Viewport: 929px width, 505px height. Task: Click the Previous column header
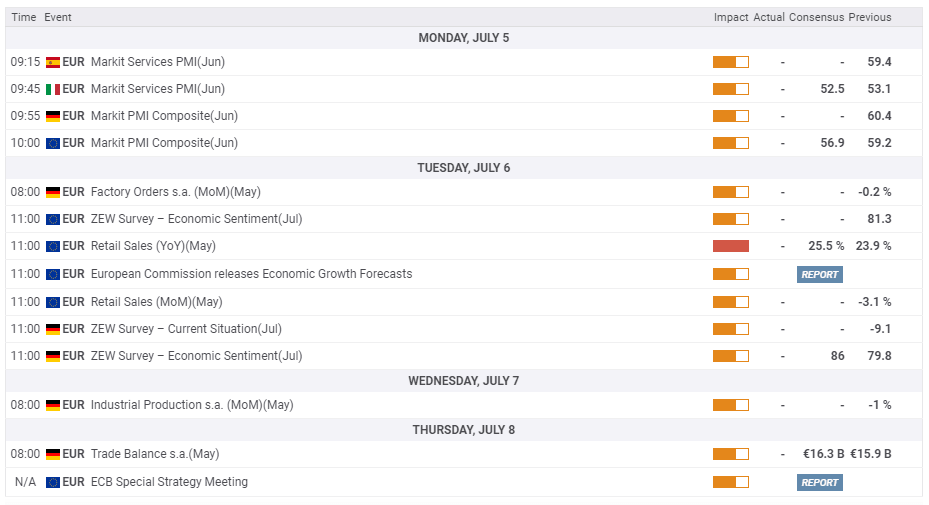[870, 17]
